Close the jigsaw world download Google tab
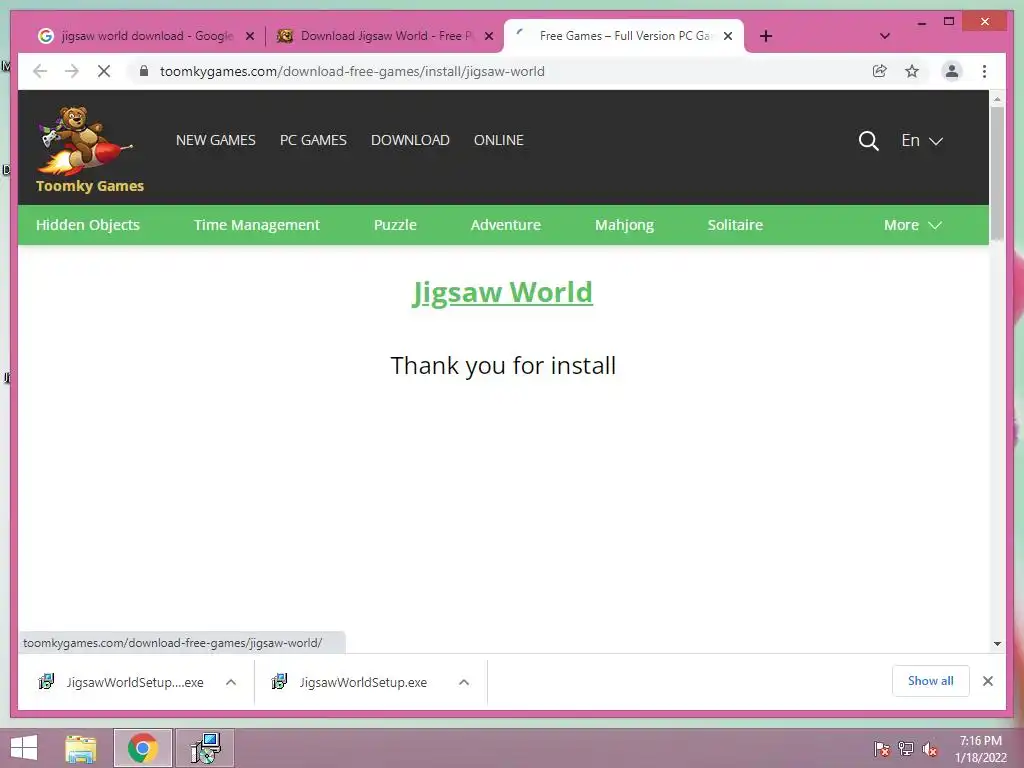Screen dimensions: 1024x768 click(249, 37)
